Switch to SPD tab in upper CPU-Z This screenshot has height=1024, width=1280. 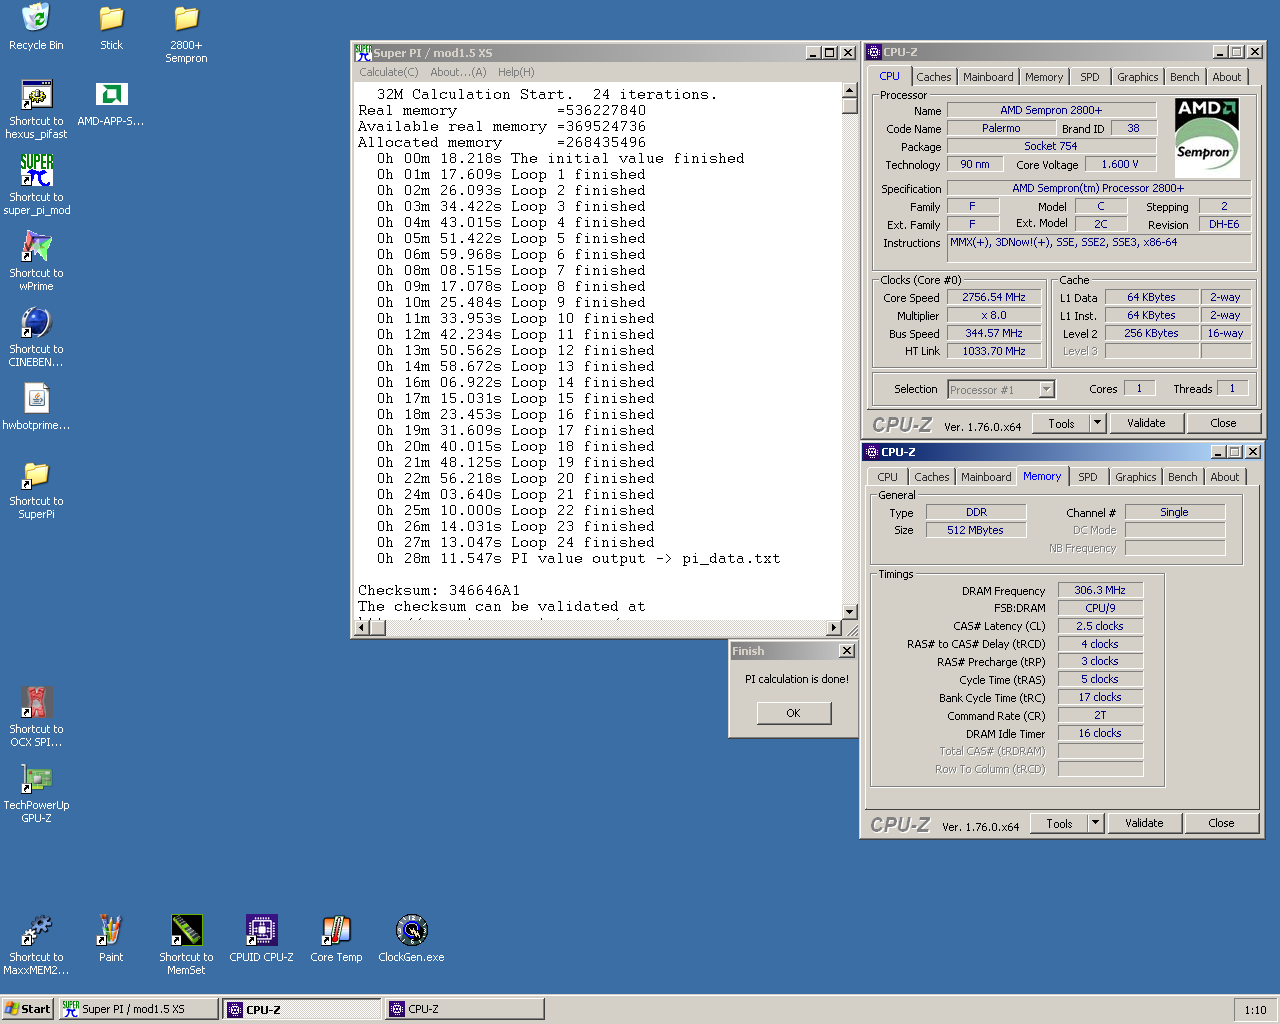pyautogui.click(x=1090, y=77)
